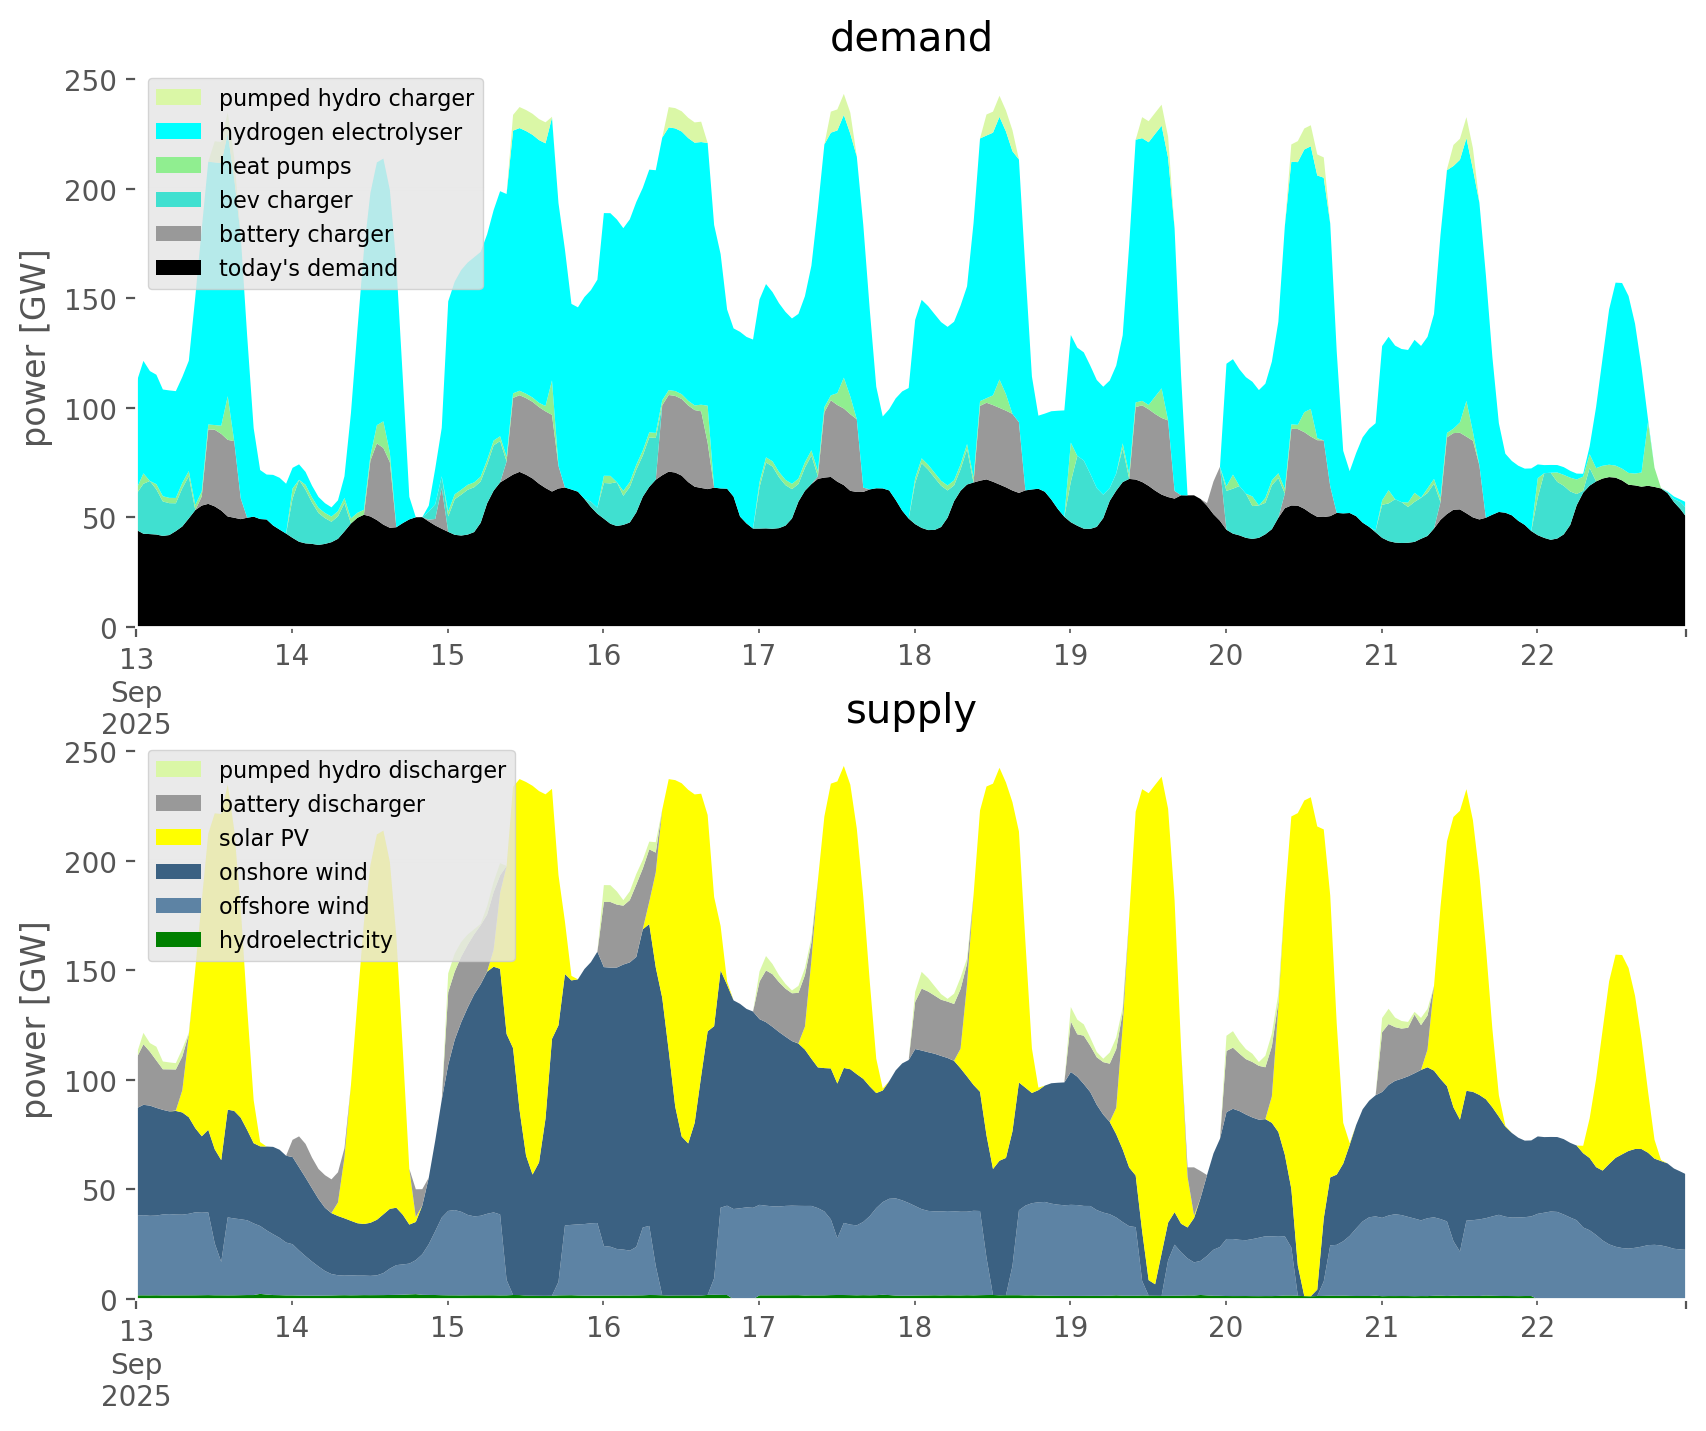Viewport: 1706px width, 1431px height.
Task: Click the pumped hydro discharger legend label
Action: [x=362, y=770]
